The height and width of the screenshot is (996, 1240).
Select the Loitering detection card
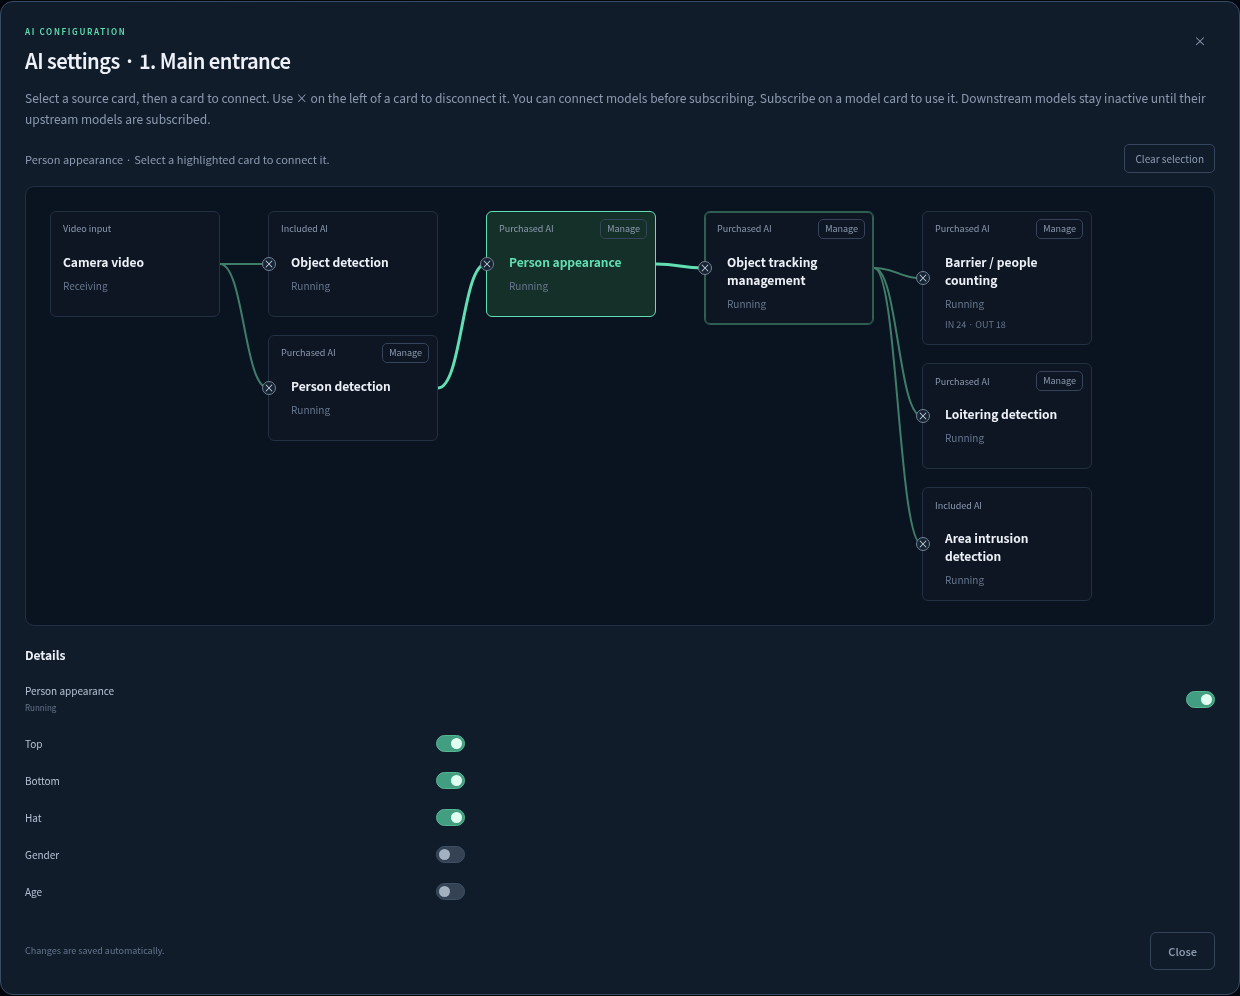click(1007, 416)
